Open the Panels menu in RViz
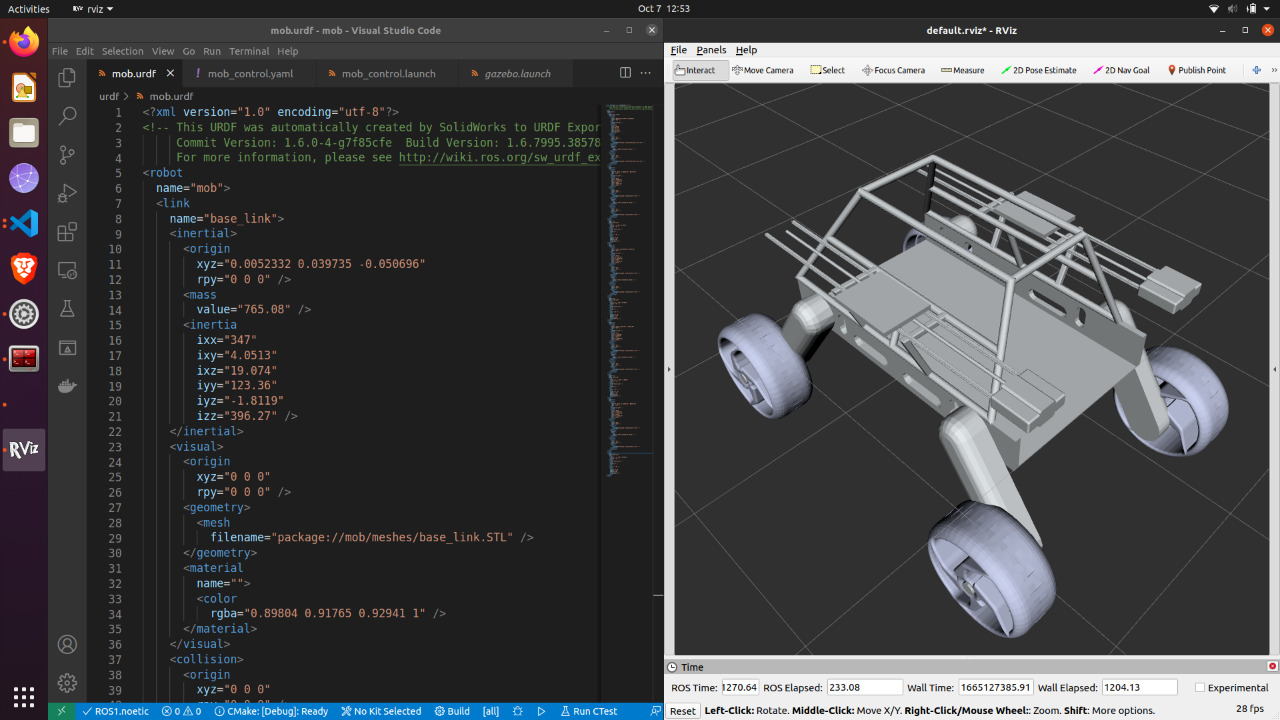Image resolution: width=1280 pixels, height=720 pixels. (x=711, y=49)
